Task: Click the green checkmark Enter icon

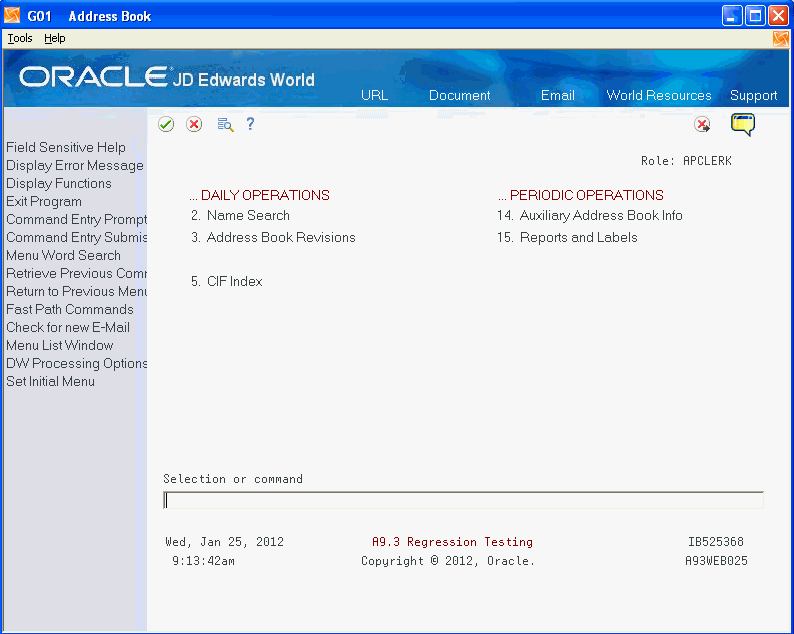Action: tap(166, 124)
